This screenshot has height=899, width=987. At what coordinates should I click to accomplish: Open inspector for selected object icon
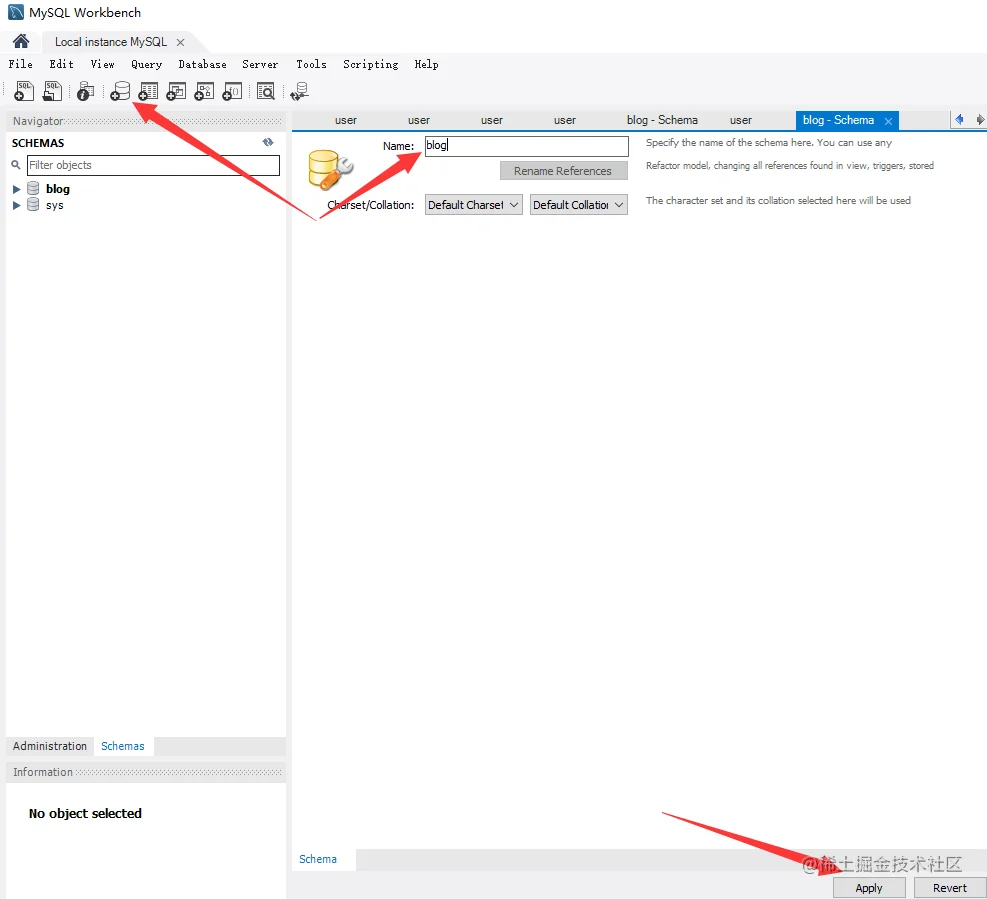(x=85, y=91)
